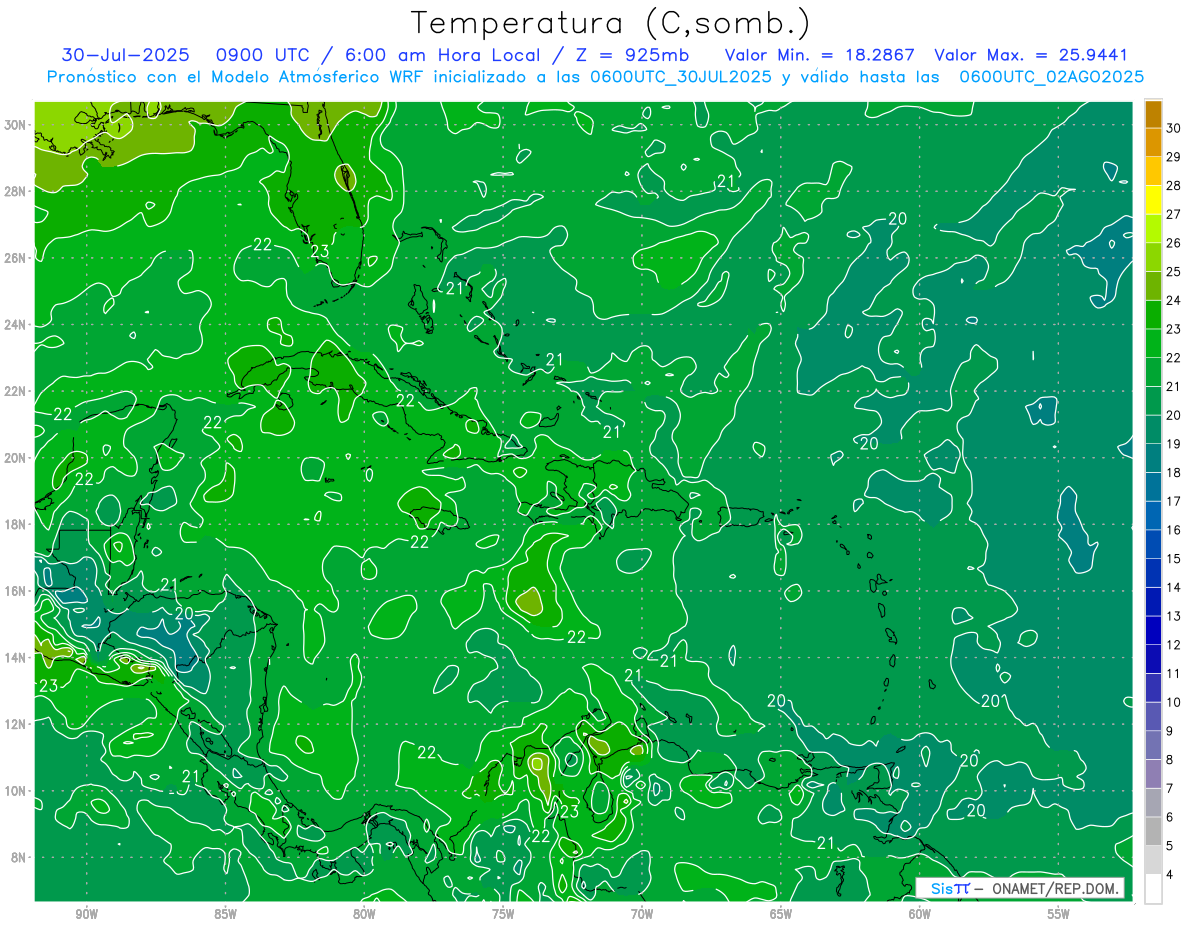Click the 70W longitude axis label
The width and height of the screenshot is (1200, 927).
[x=642, y=914]
